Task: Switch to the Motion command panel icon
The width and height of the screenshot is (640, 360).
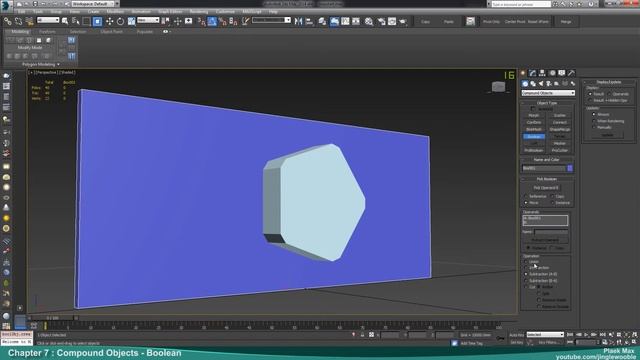Action: pyautogui.click(x=552, y=73)
